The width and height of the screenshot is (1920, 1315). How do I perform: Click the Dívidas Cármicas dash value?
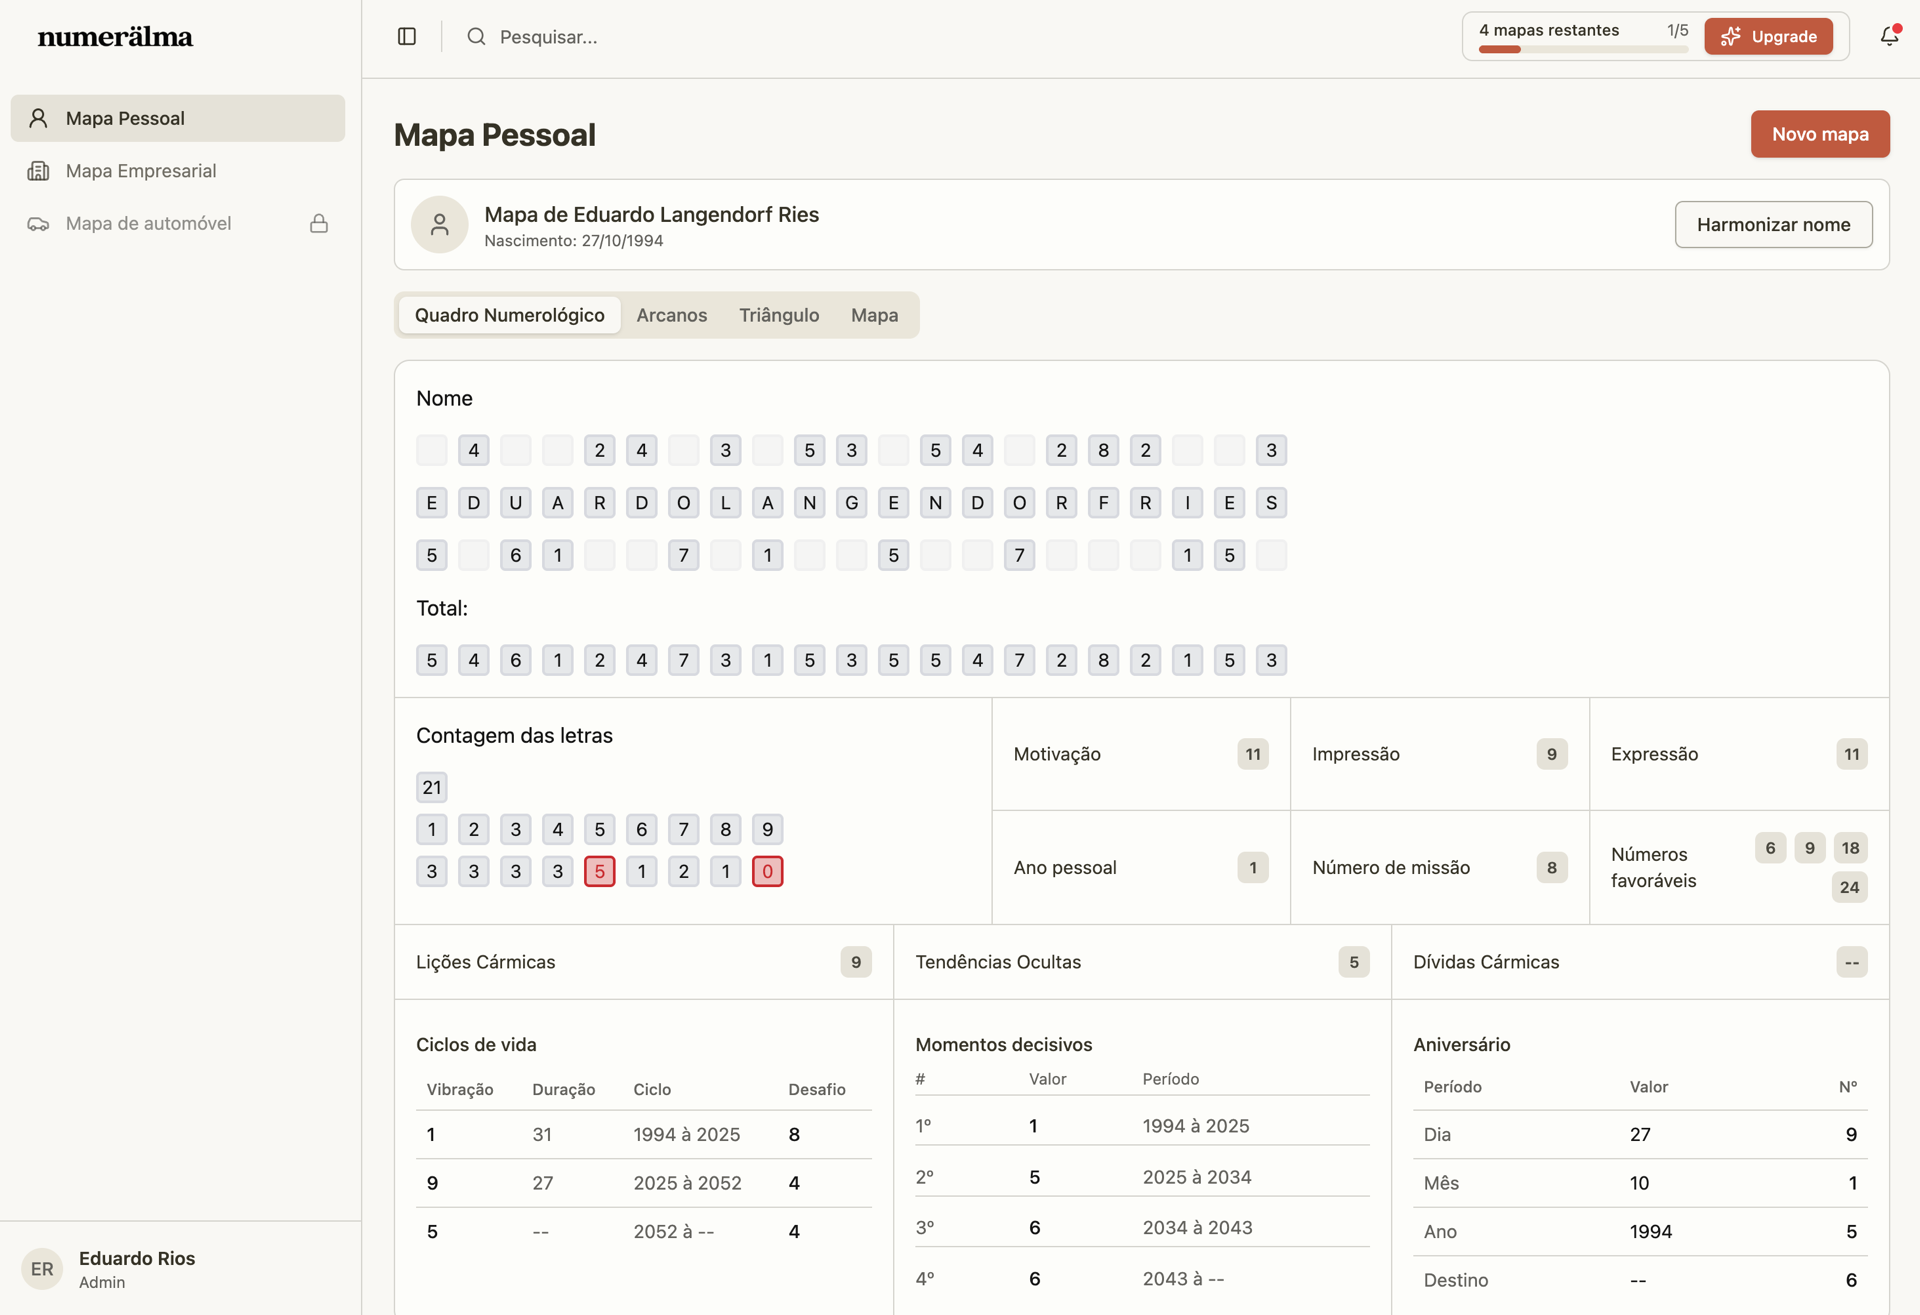1852,963
